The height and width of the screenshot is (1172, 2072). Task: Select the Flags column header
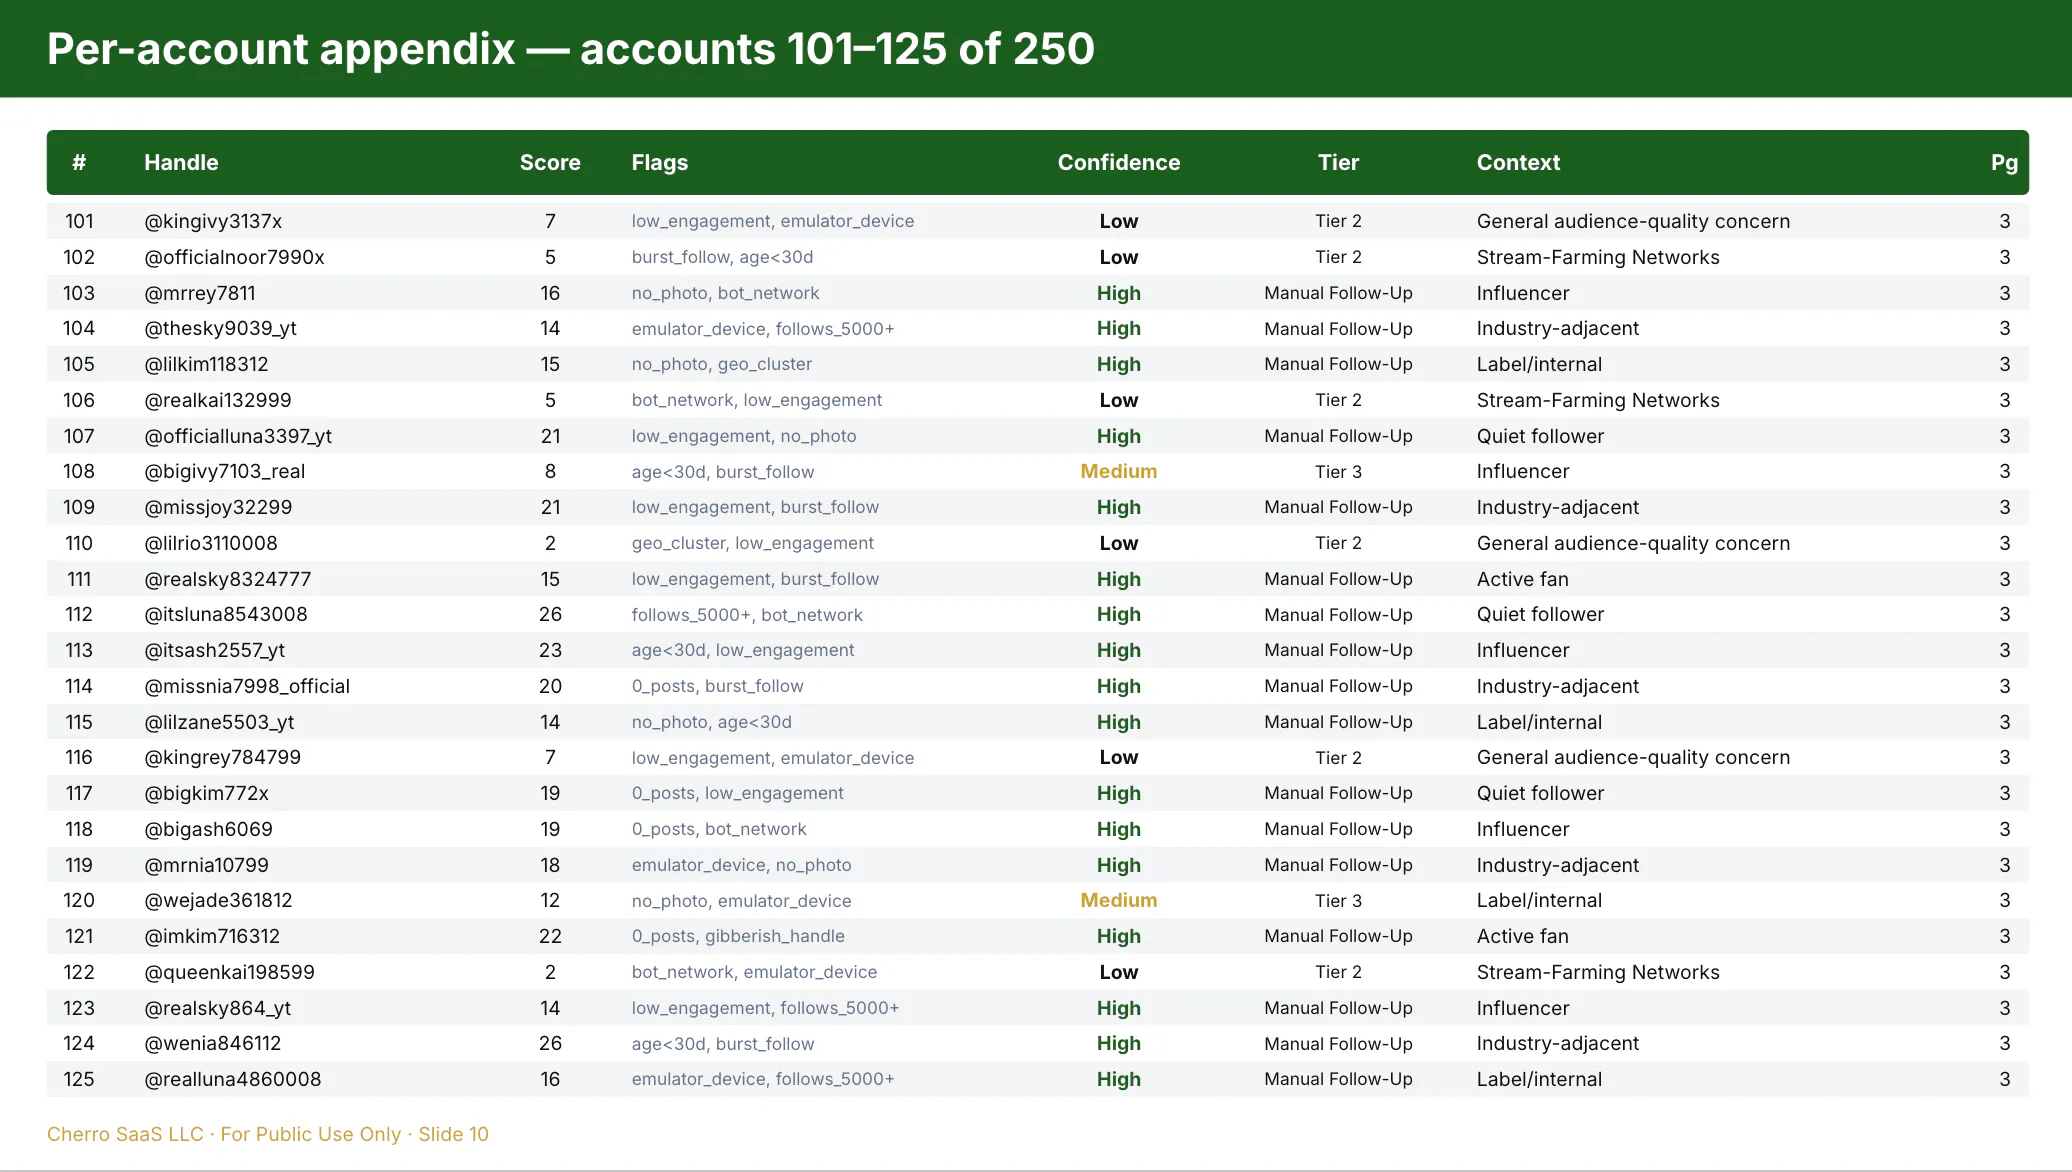click(x=660, y=162)
